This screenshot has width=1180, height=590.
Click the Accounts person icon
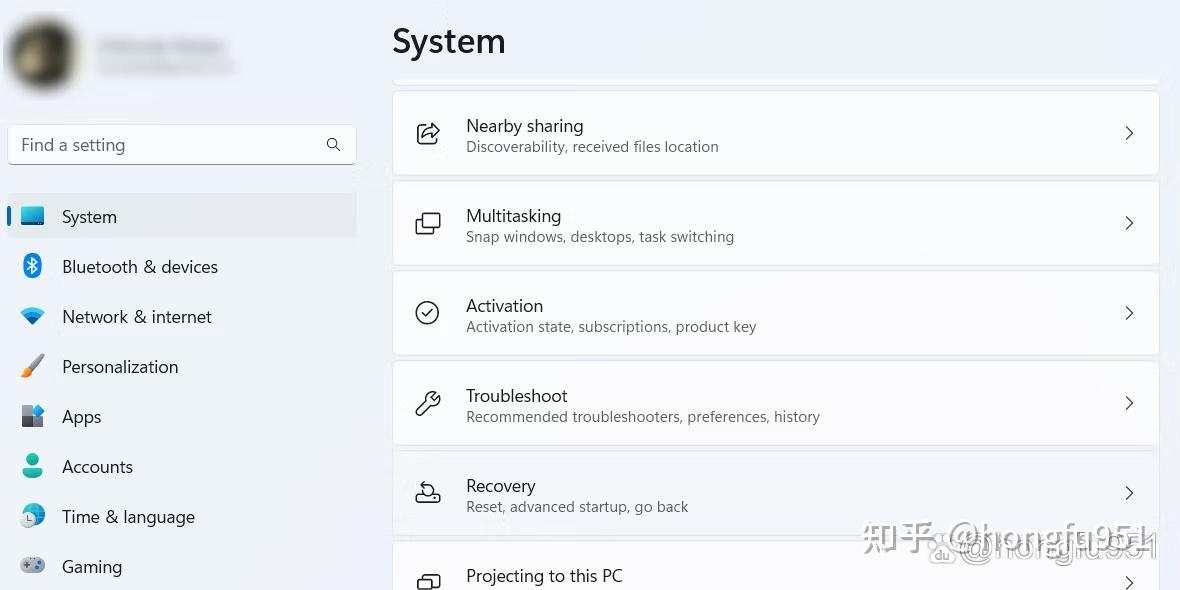coord(32,467)
